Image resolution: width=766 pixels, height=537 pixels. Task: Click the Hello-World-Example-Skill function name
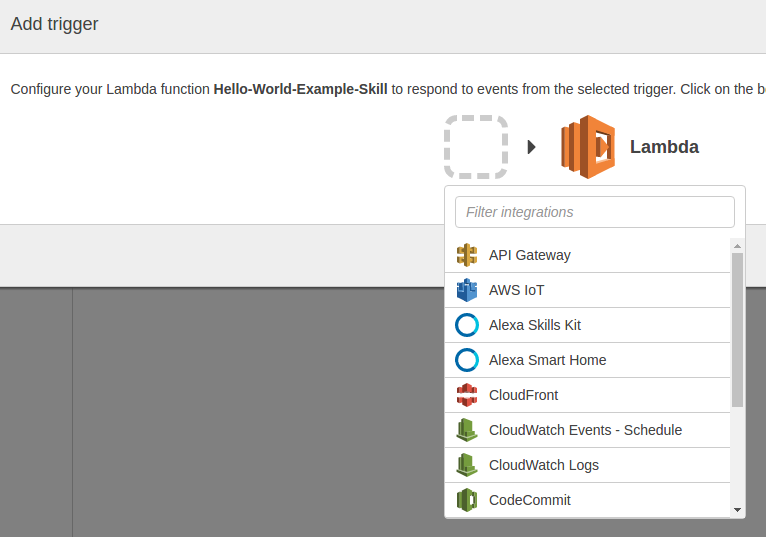(300, 89)
